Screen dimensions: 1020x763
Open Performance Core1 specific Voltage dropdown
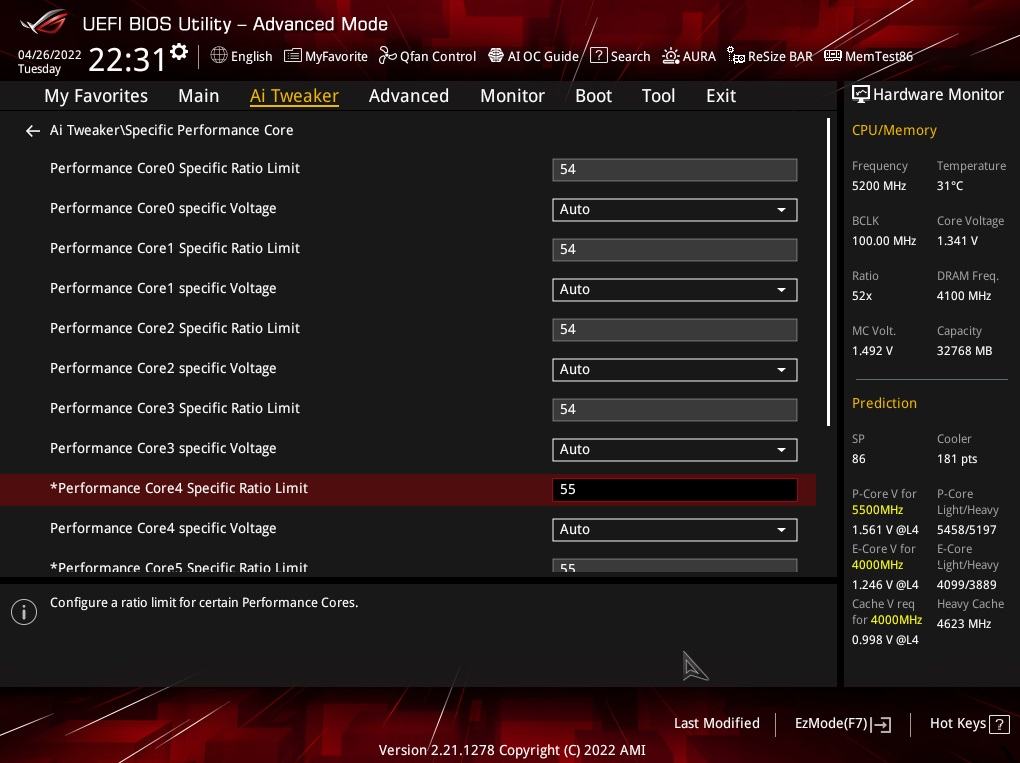click(675, 289)
